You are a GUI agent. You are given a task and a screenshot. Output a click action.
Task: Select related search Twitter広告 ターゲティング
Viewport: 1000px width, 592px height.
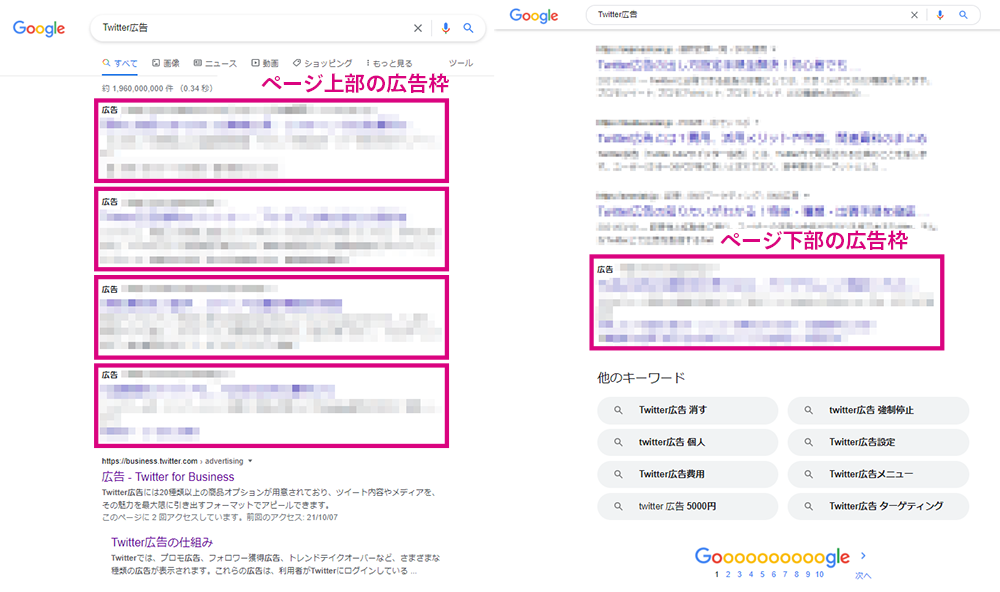click(878, 506)
